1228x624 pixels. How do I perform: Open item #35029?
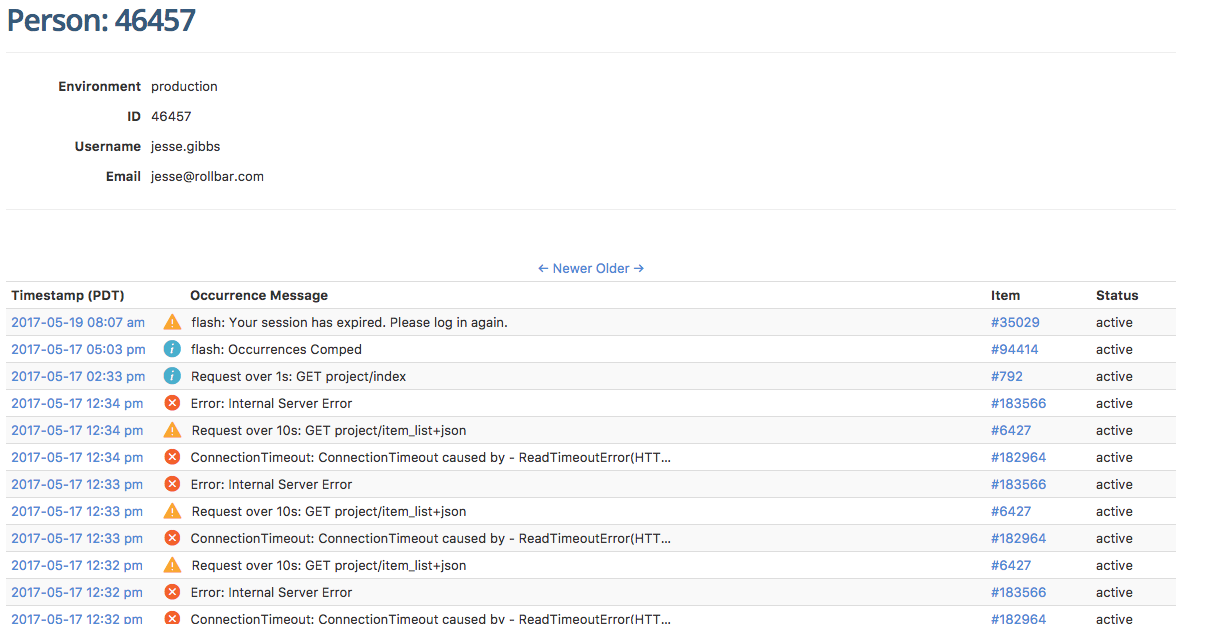(1015, 322)
